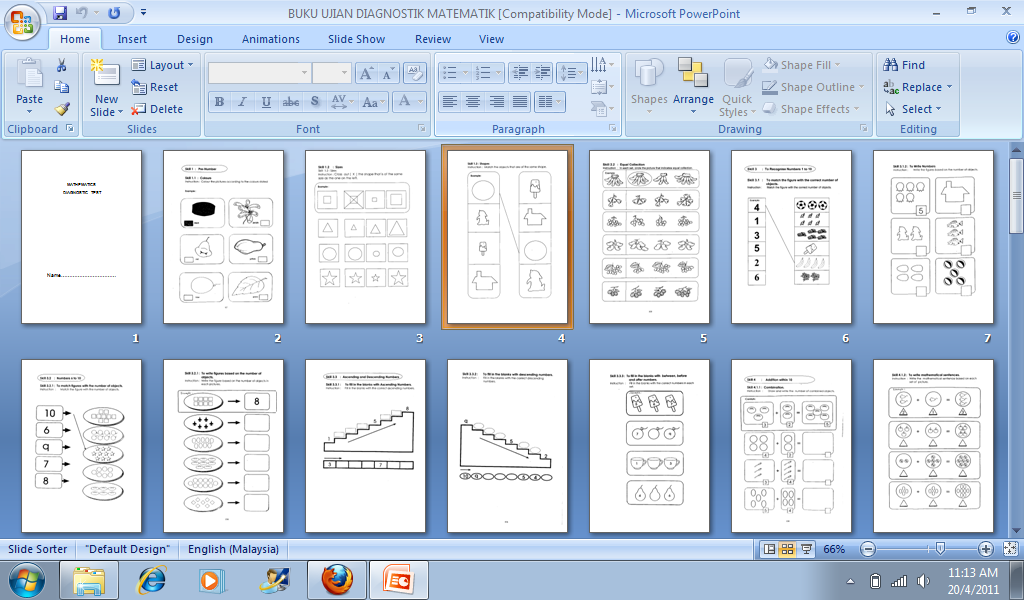The height and width of the screenshot is (600, 1024).
Task: Redo action in Quick Access toolbar
Action: click(114, 12)
